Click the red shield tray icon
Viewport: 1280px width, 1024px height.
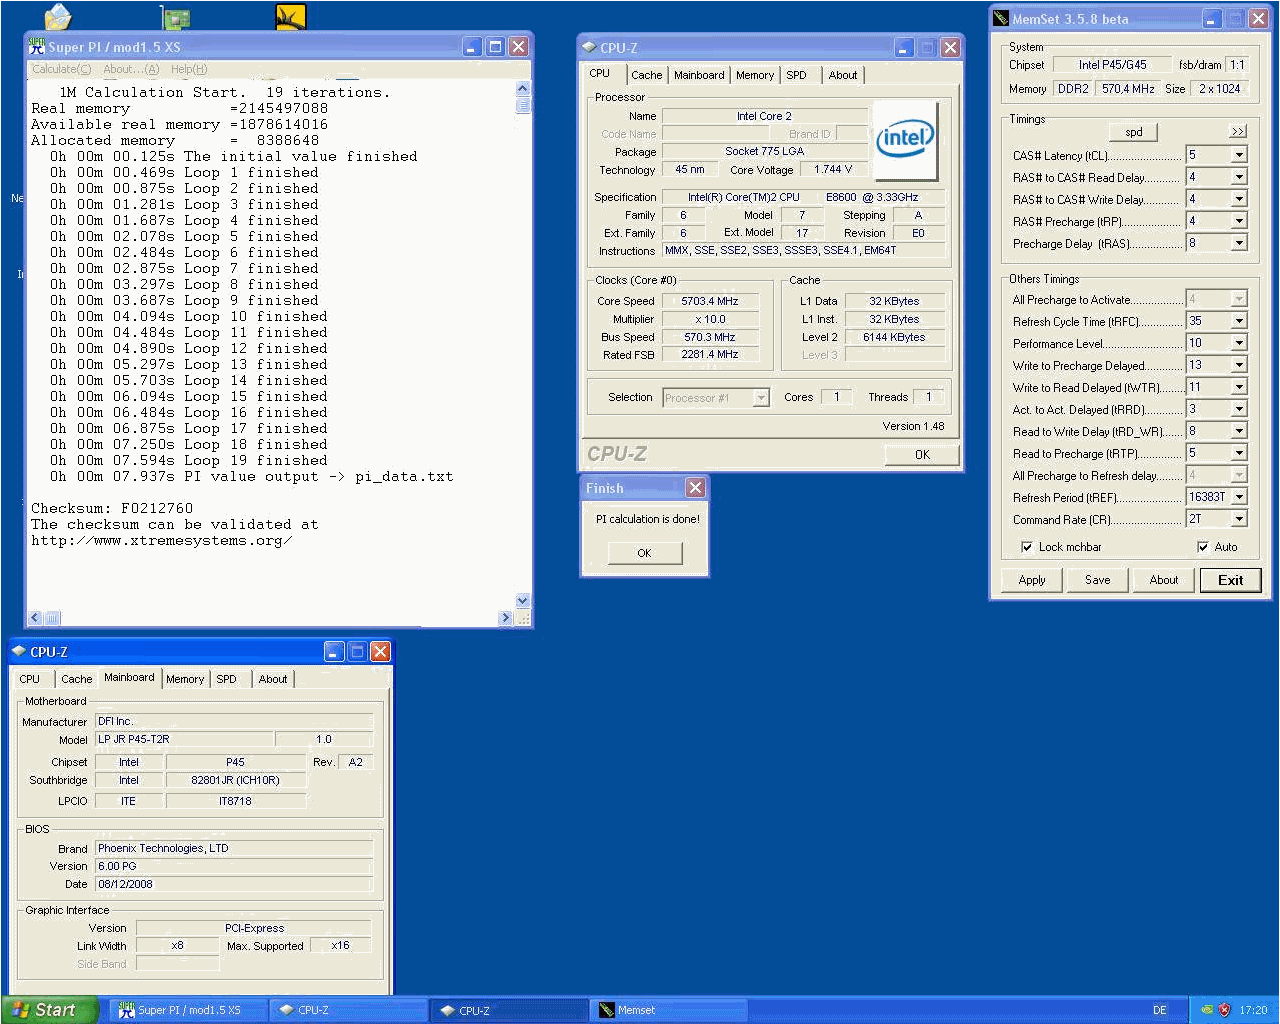(1224, 1010)
